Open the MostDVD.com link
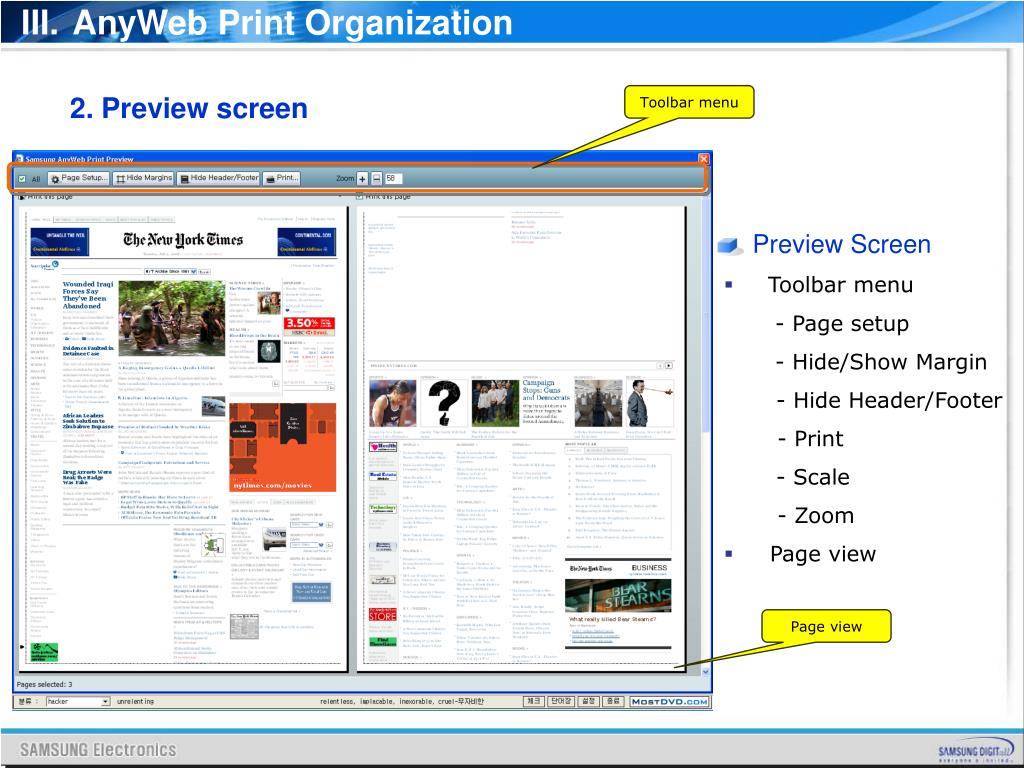This screenshot has height=768, width=1024. click(669, 701)
